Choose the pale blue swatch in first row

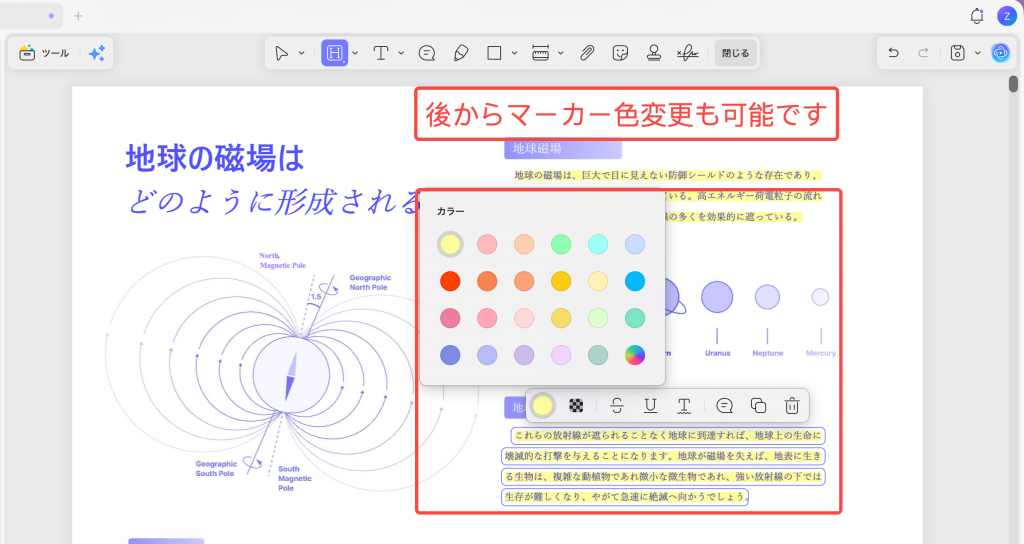tap(635, 244)
